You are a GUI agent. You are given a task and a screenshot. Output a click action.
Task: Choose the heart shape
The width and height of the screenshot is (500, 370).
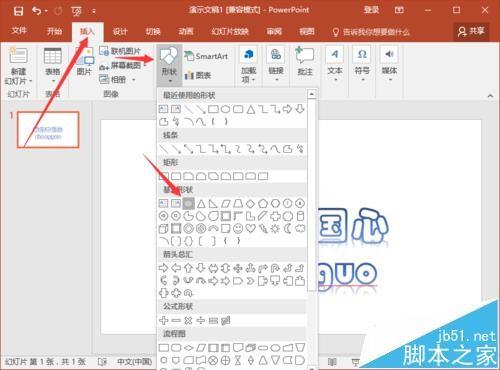tap(251, 228)
